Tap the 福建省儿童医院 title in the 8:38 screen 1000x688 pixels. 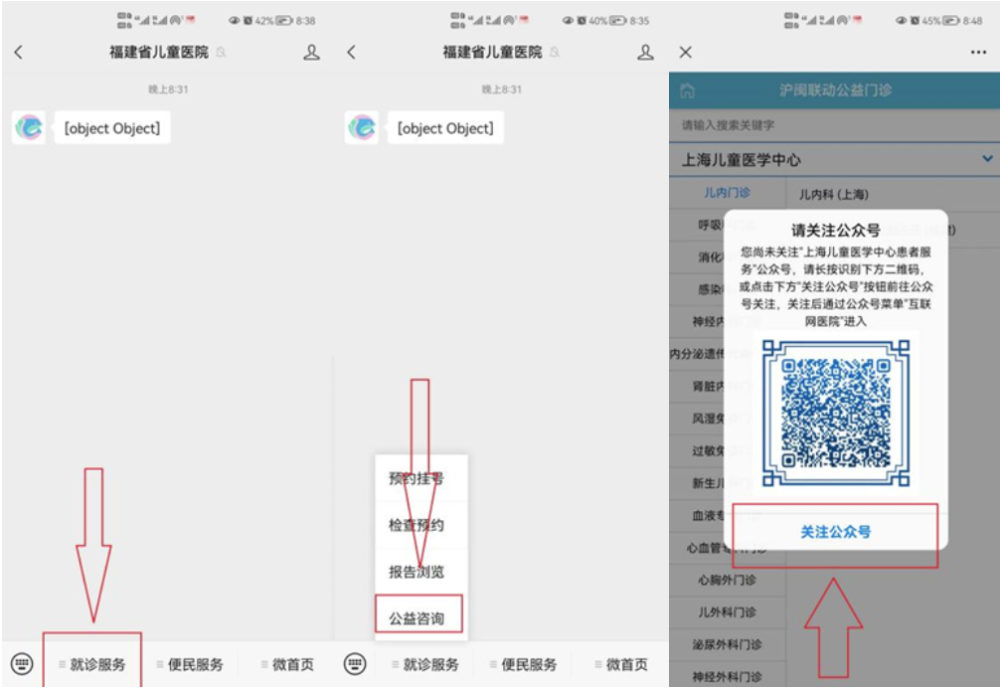point(159,52)
